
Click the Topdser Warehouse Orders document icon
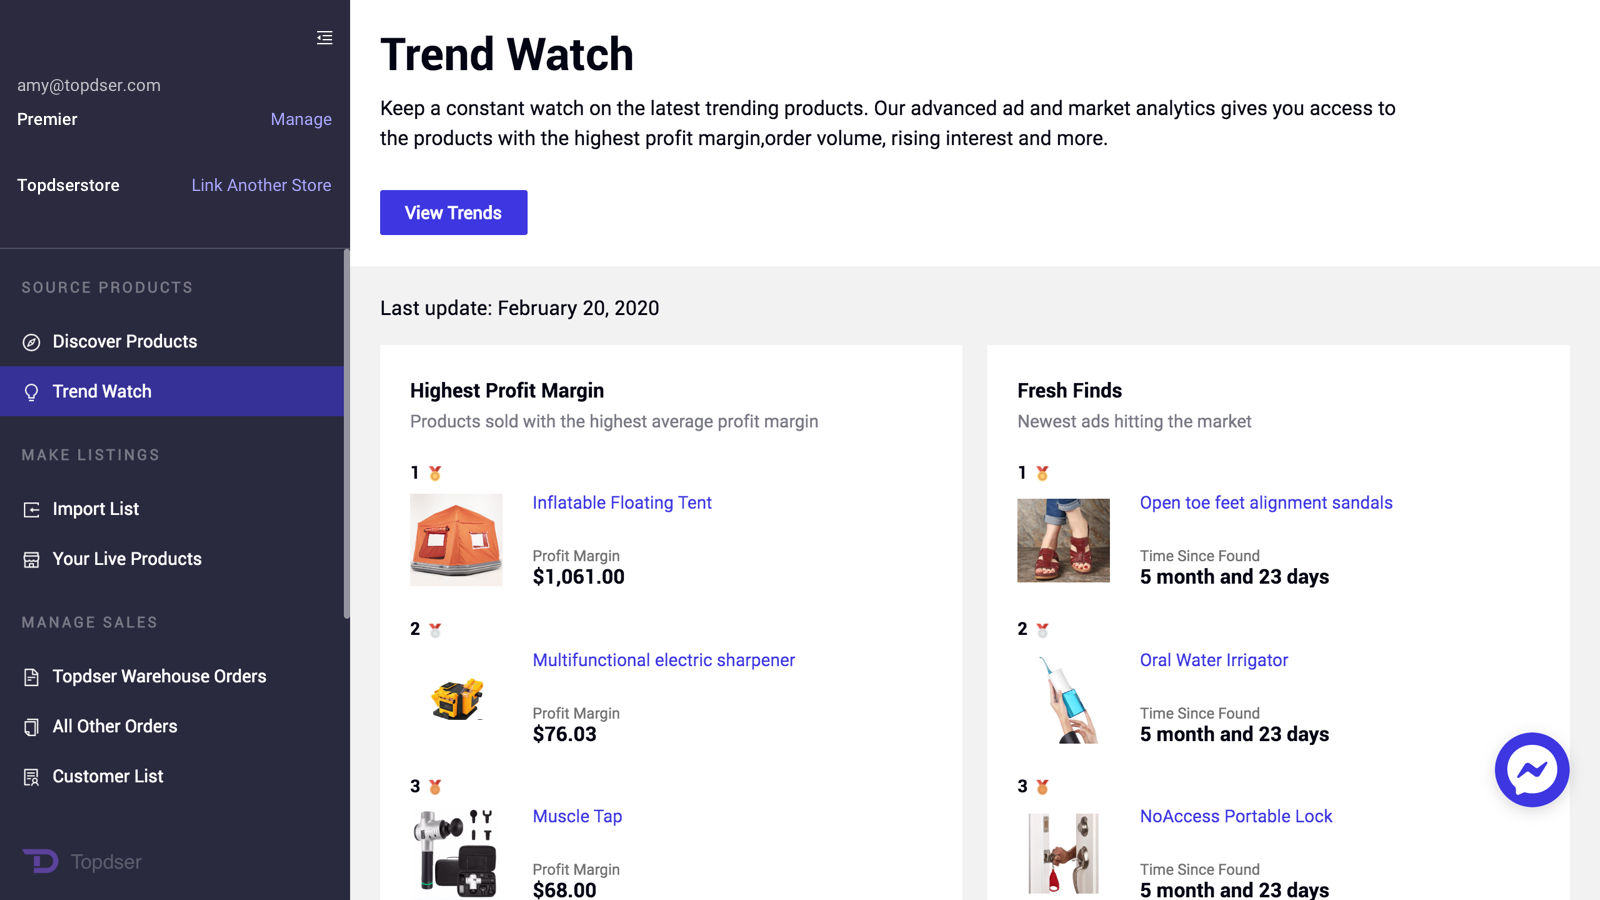click(x=32, y=677)
